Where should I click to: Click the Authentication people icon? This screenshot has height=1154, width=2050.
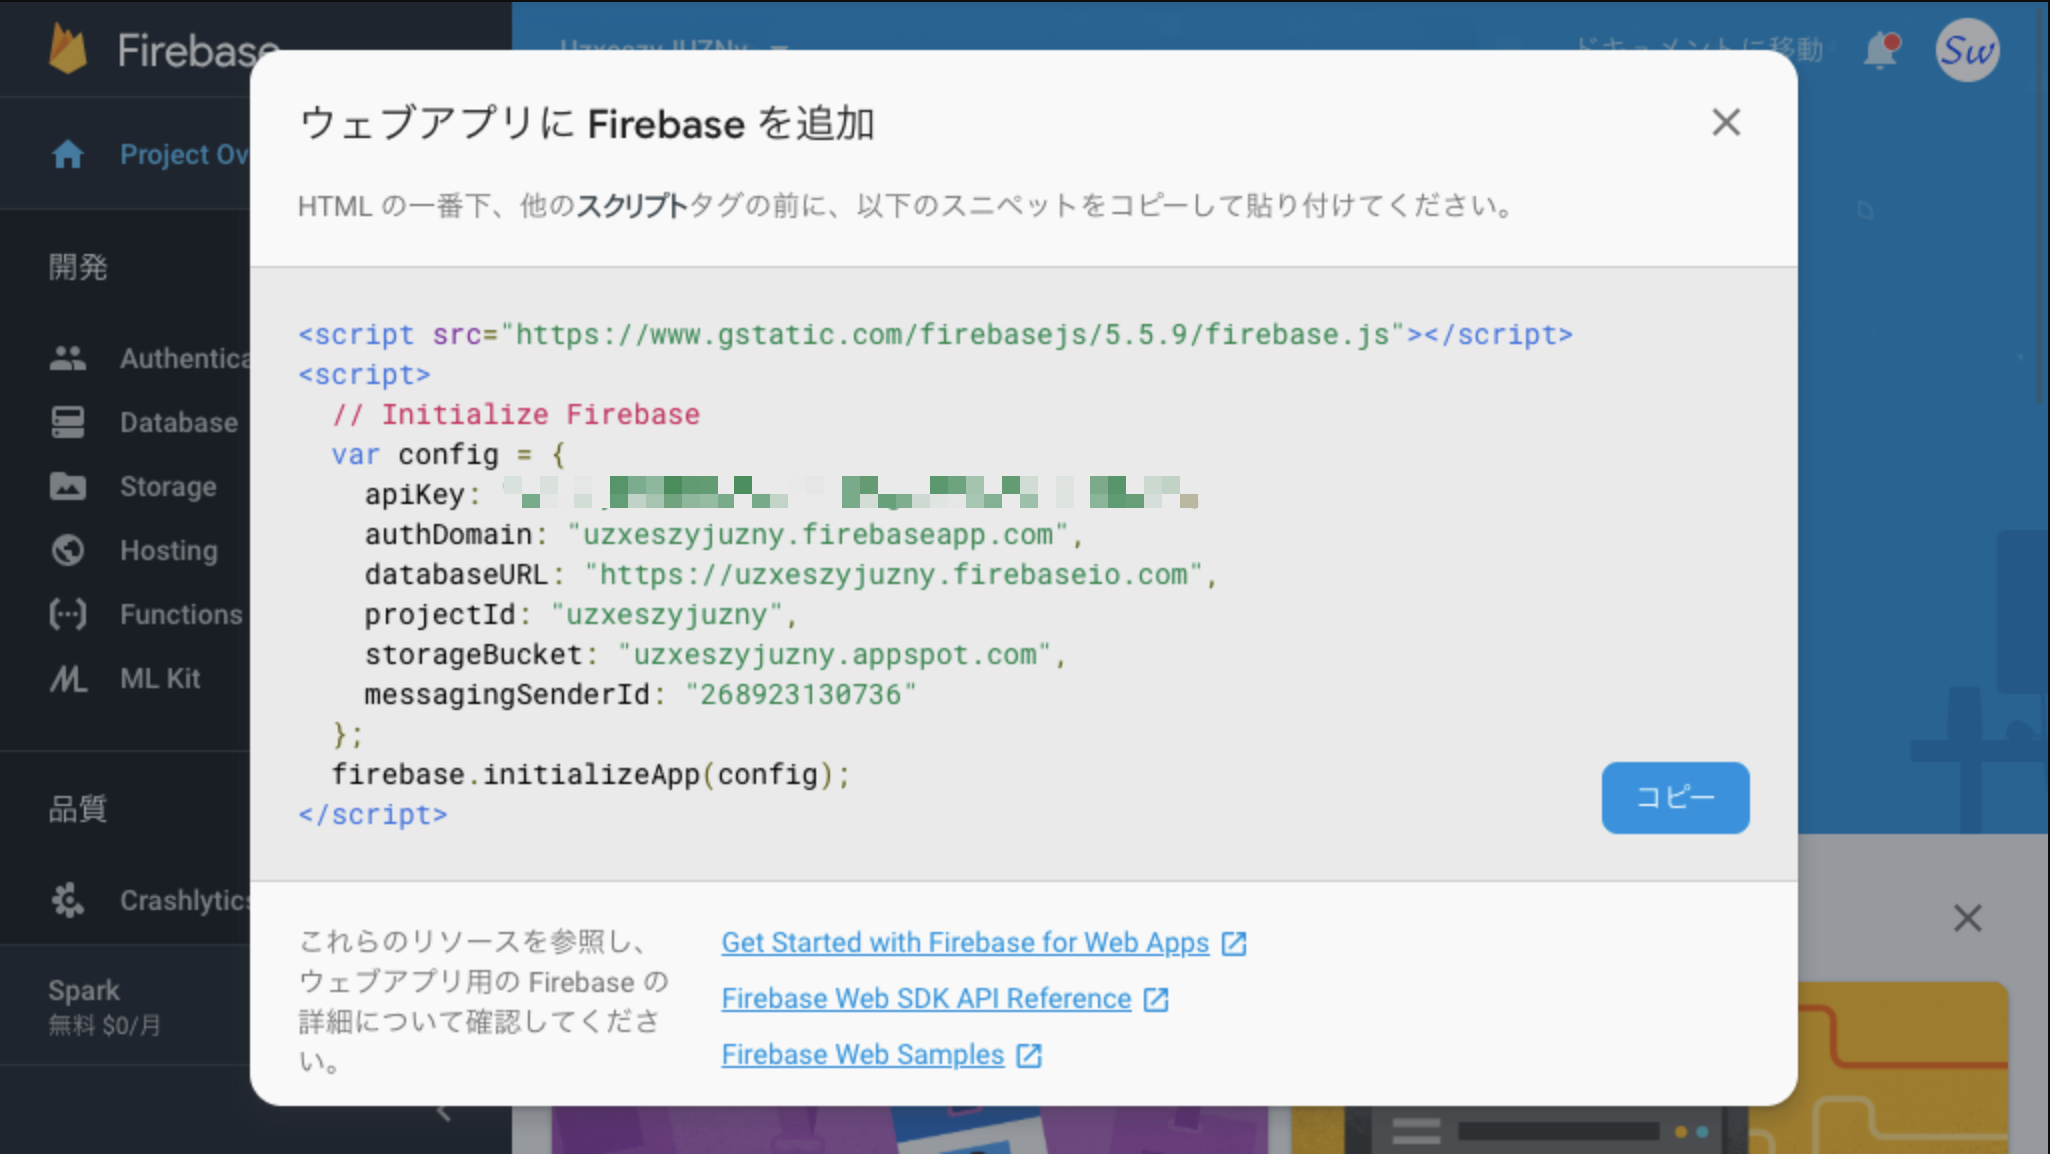click(68, 358)
